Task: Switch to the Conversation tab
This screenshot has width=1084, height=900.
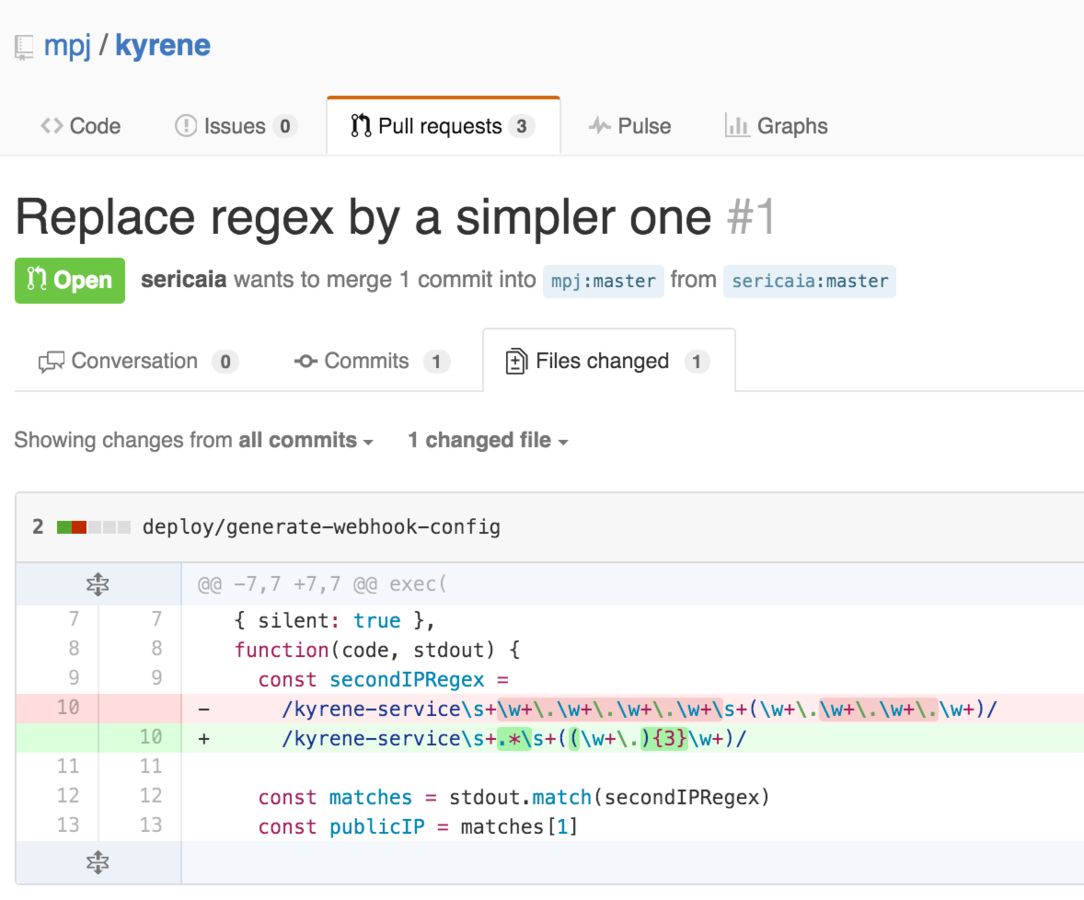Action: tap(138, 361)
